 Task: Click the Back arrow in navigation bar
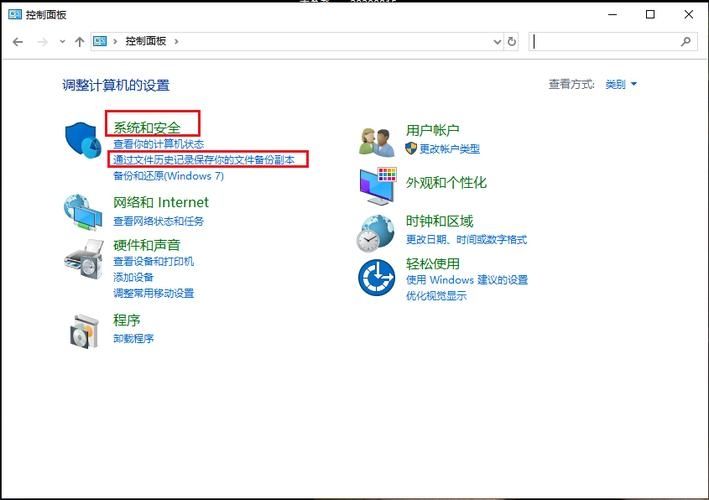tap(18, 42)
